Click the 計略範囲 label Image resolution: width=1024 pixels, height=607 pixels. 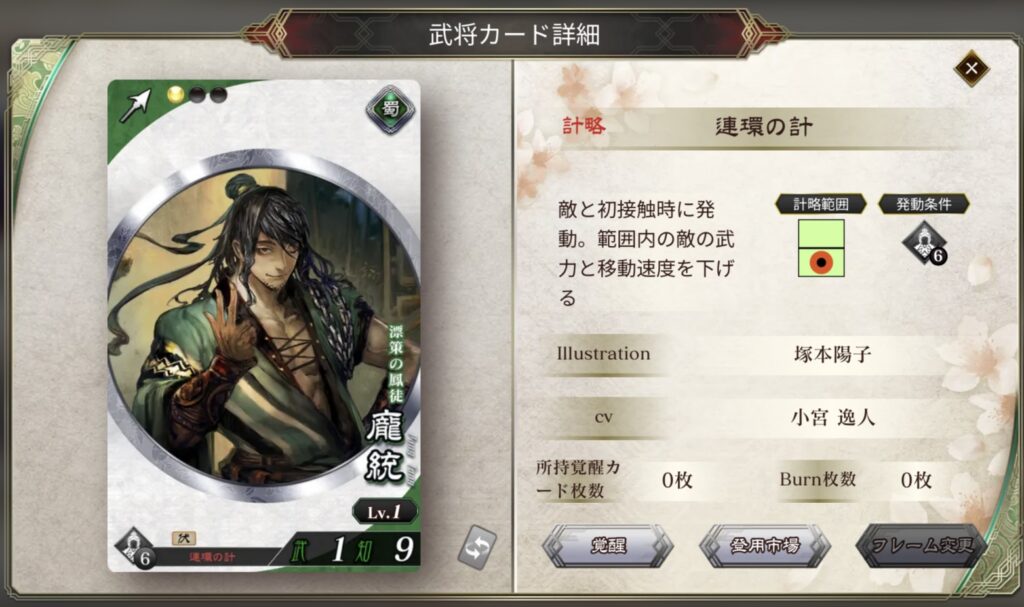[x=821, y=204]
